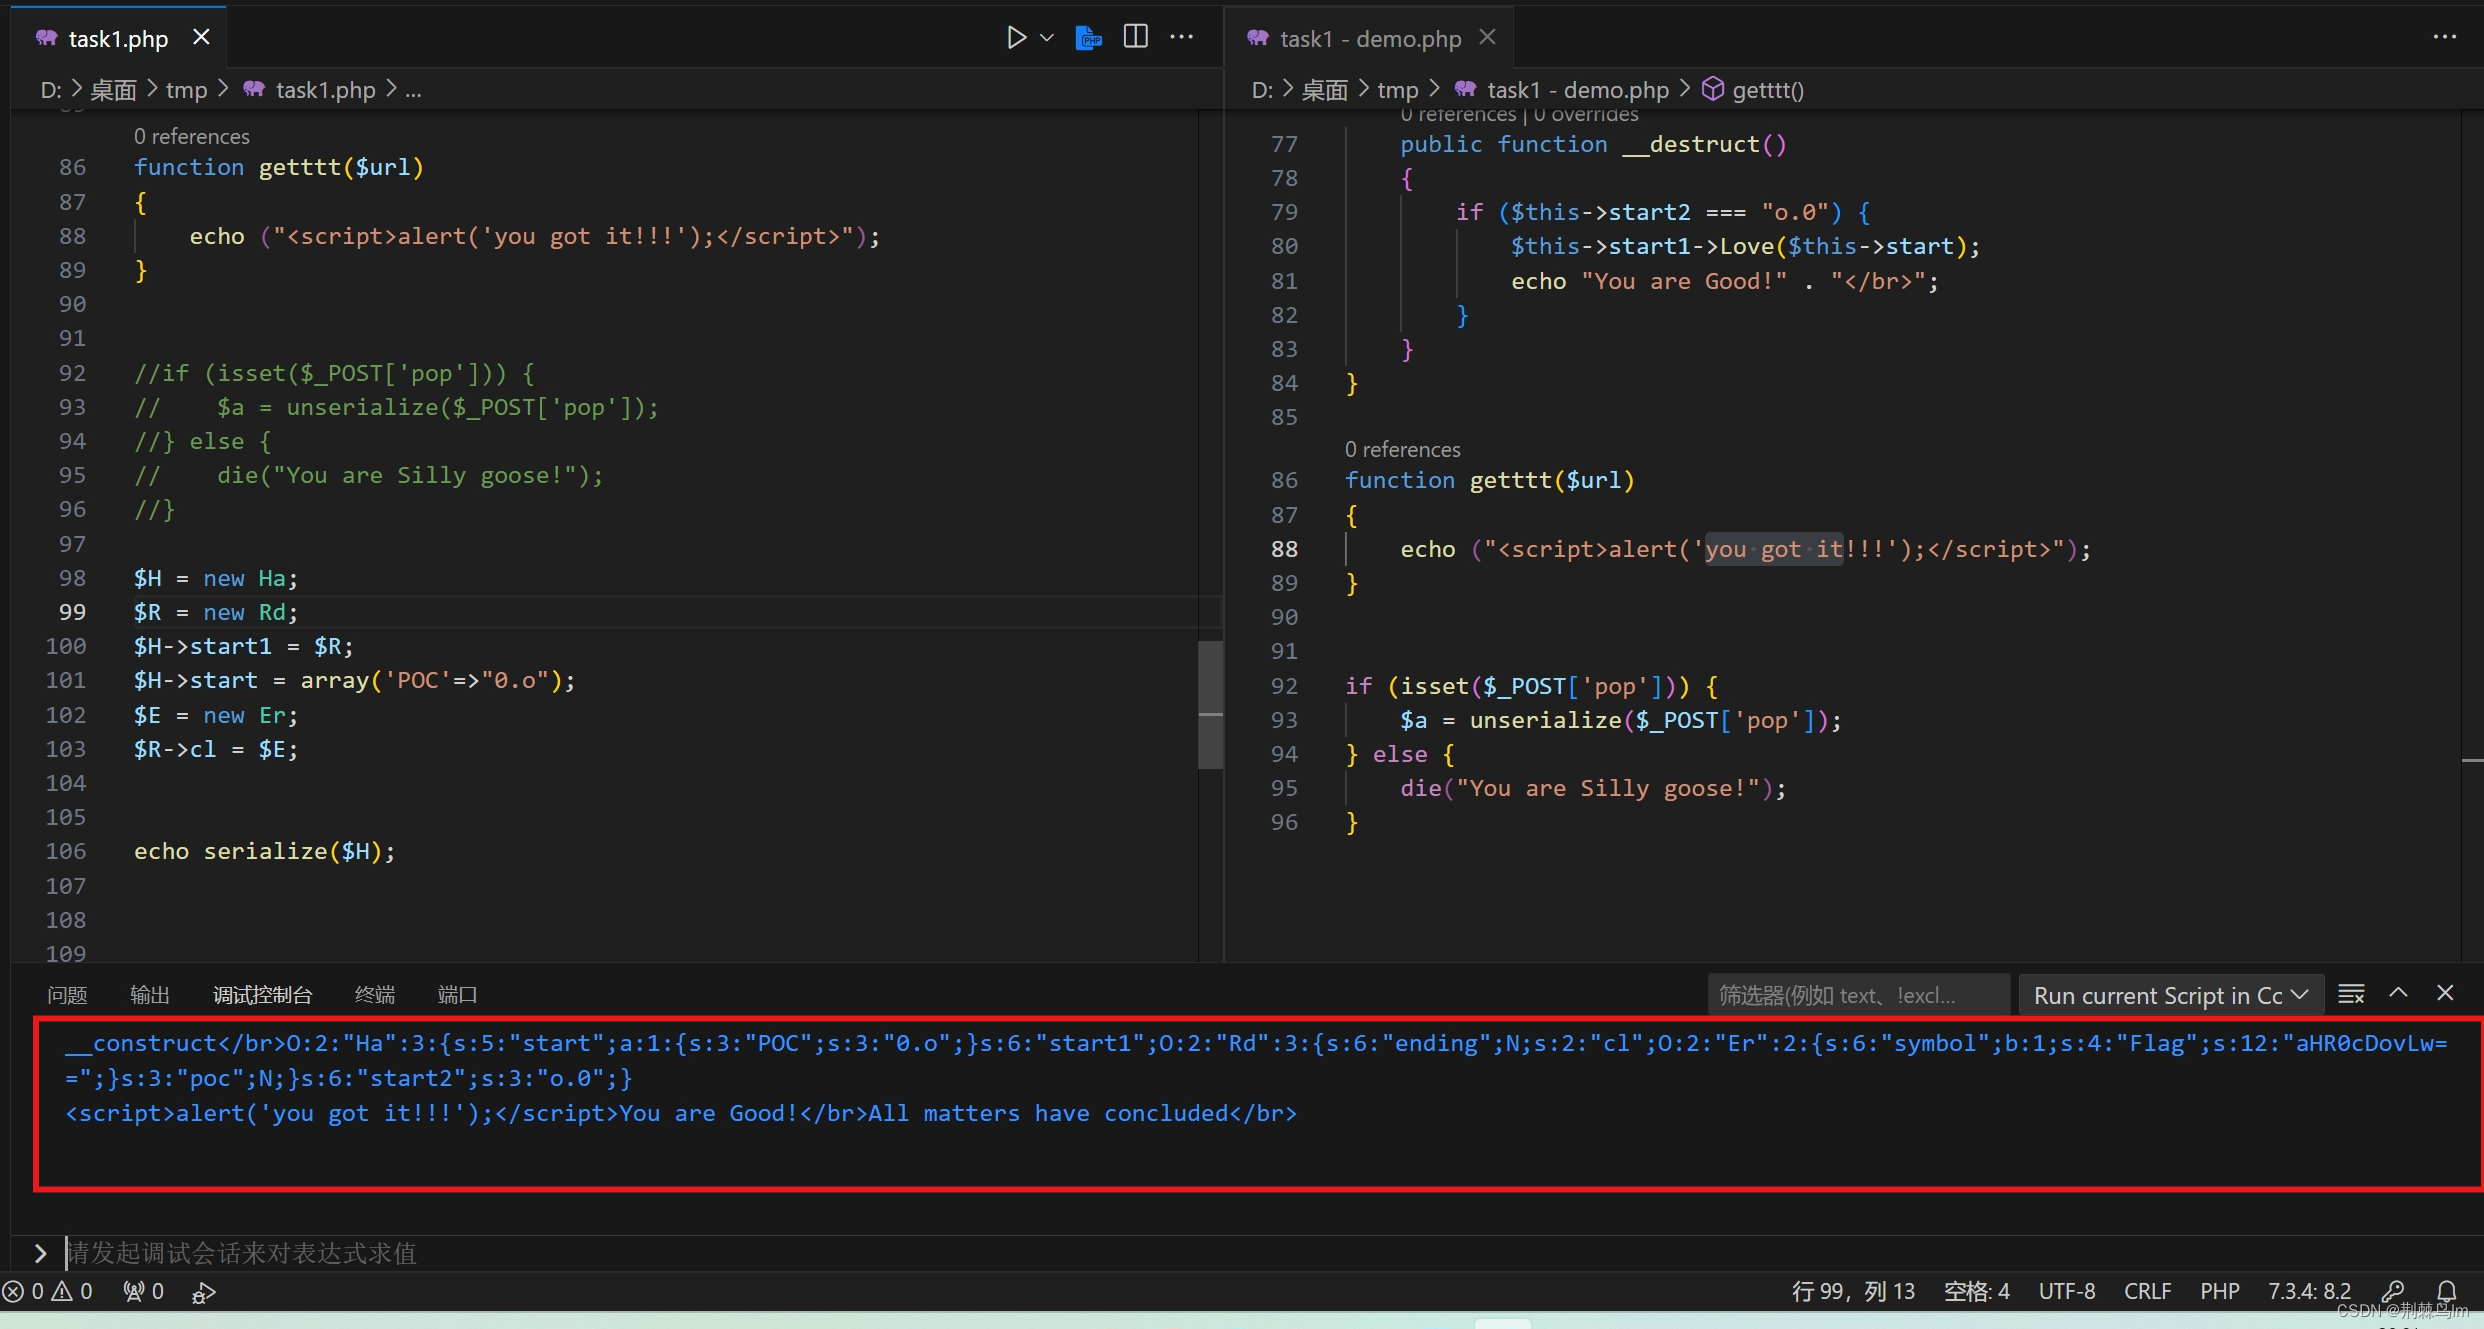Click the 桌面 breadcrumb in right editor
This screenshot has height=1329, width=2484.
click(x=1325, y=90)
